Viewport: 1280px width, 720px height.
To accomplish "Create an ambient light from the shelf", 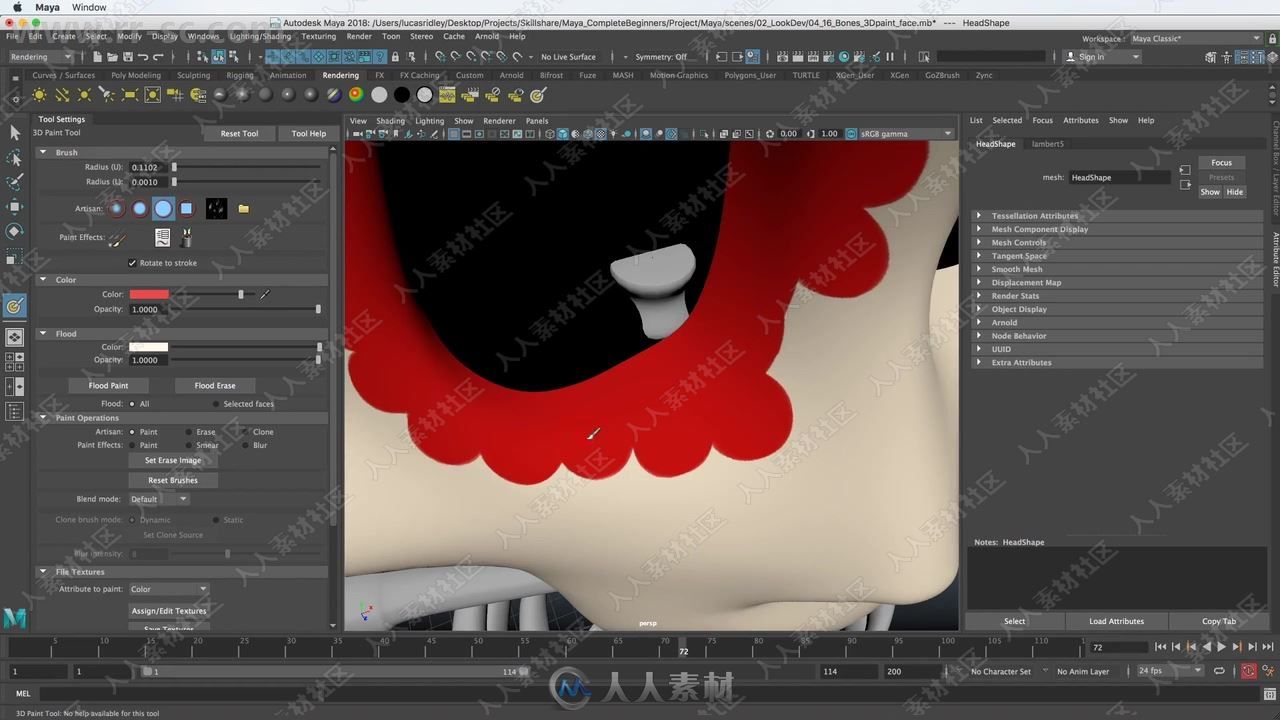I will 39,95.
